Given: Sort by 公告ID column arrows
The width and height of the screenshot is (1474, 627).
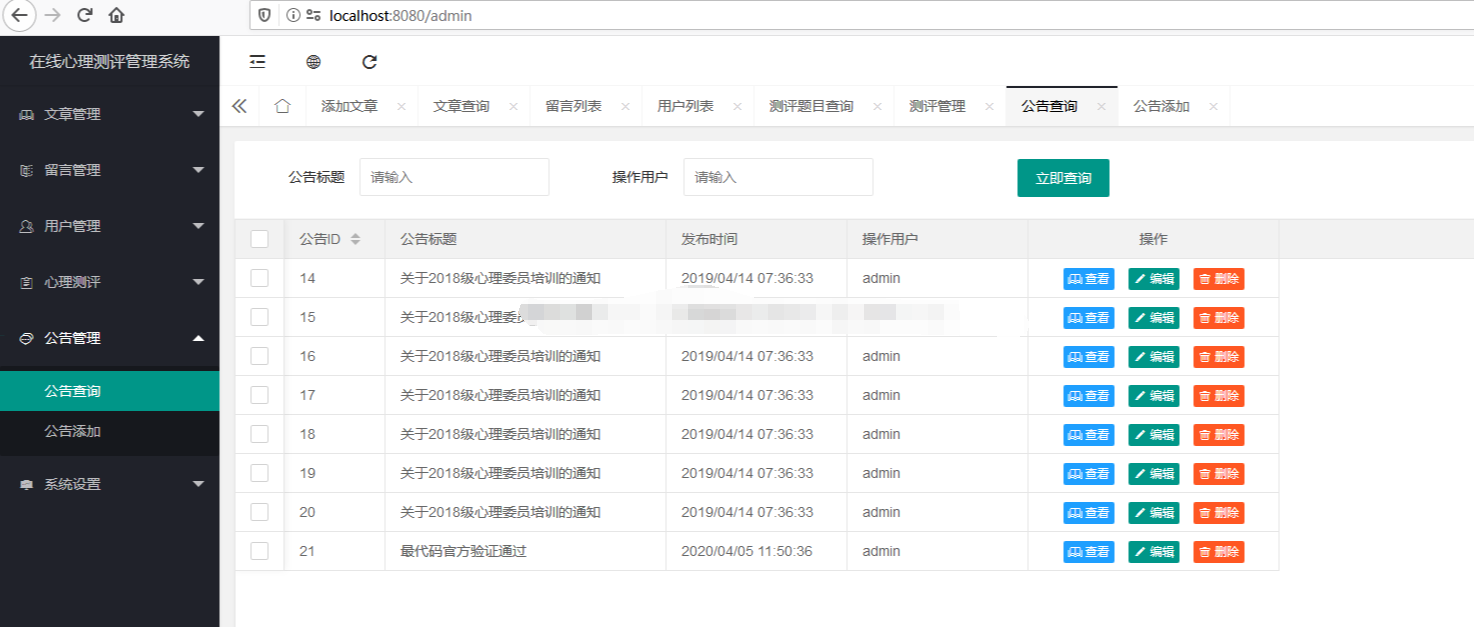Looking at the screenshot, I should click(355, 239).
